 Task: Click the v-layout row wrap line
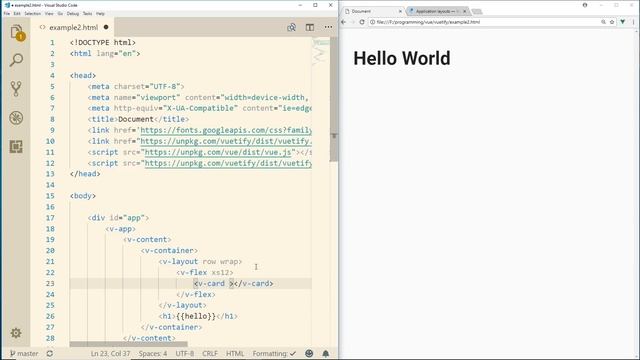tap(200, 261)
